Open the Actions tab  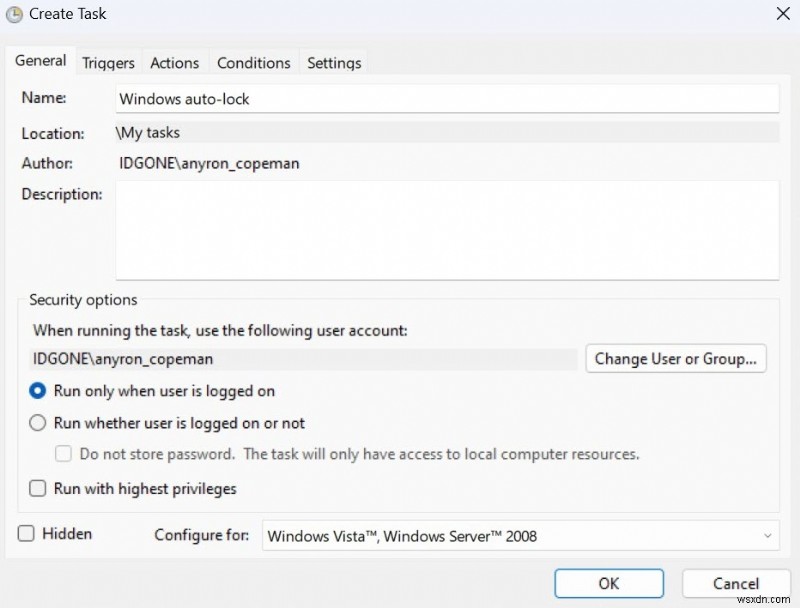coord(174,63)
